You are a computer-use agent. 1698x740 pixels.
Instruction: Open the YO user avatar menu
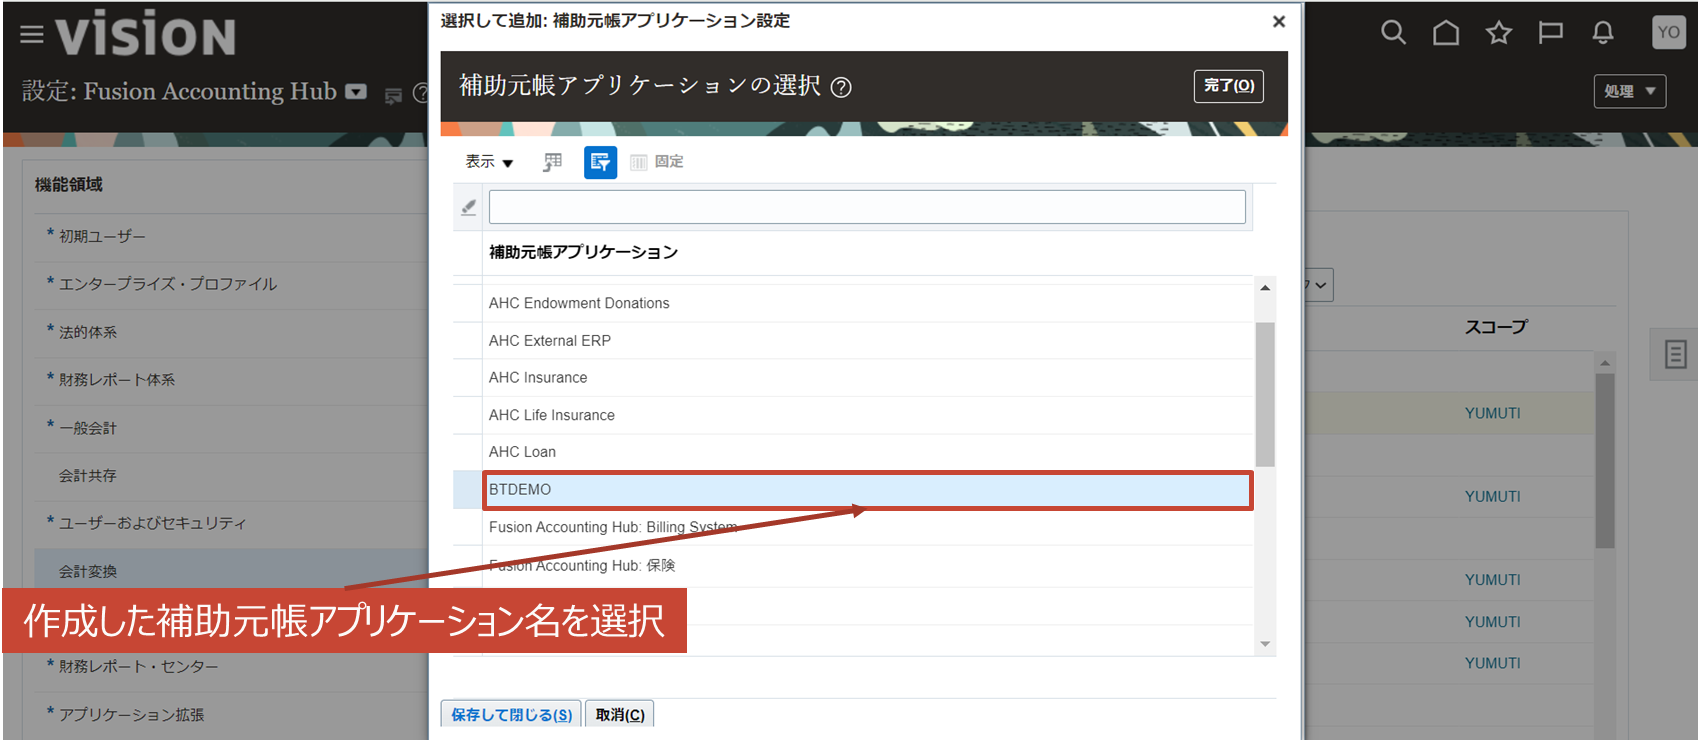pyautogui.click(x=1668, y=32)
